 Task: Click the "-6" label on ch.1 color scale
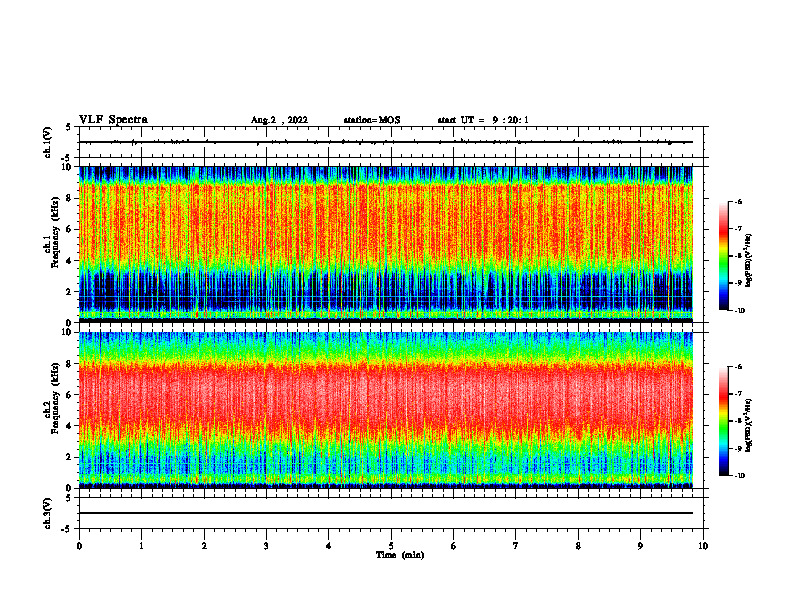(x=737, y=201)
